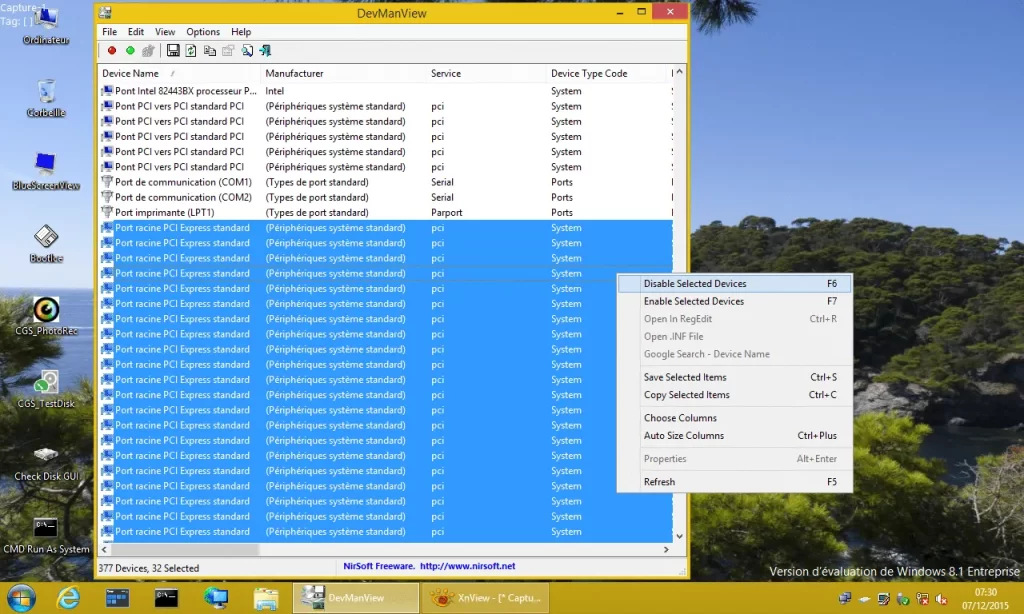Image resolution: width=1024 pixels, height=614 pixels.
Task: Click the 377 Devices, 32 Selected status text
Action: [148, 568]
